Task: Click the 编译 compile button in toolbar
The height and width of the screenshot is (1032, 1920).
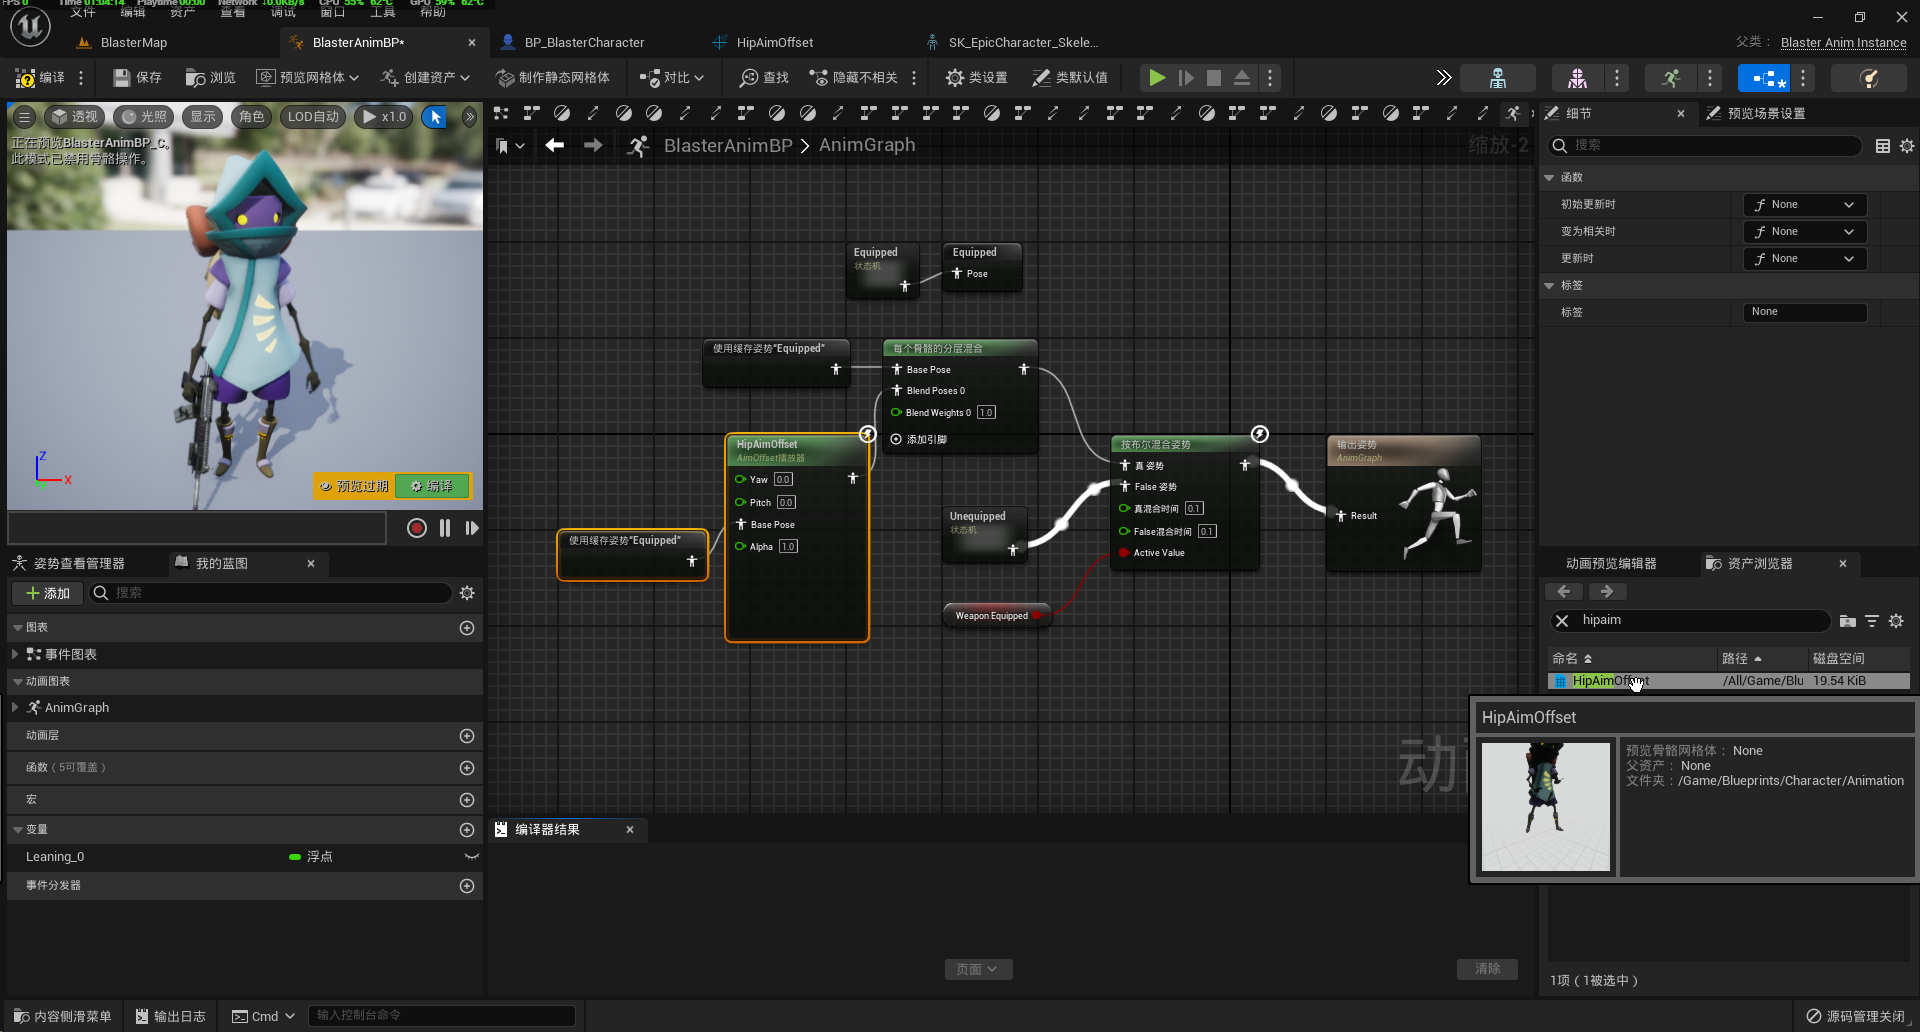Action: pos(40,78)
